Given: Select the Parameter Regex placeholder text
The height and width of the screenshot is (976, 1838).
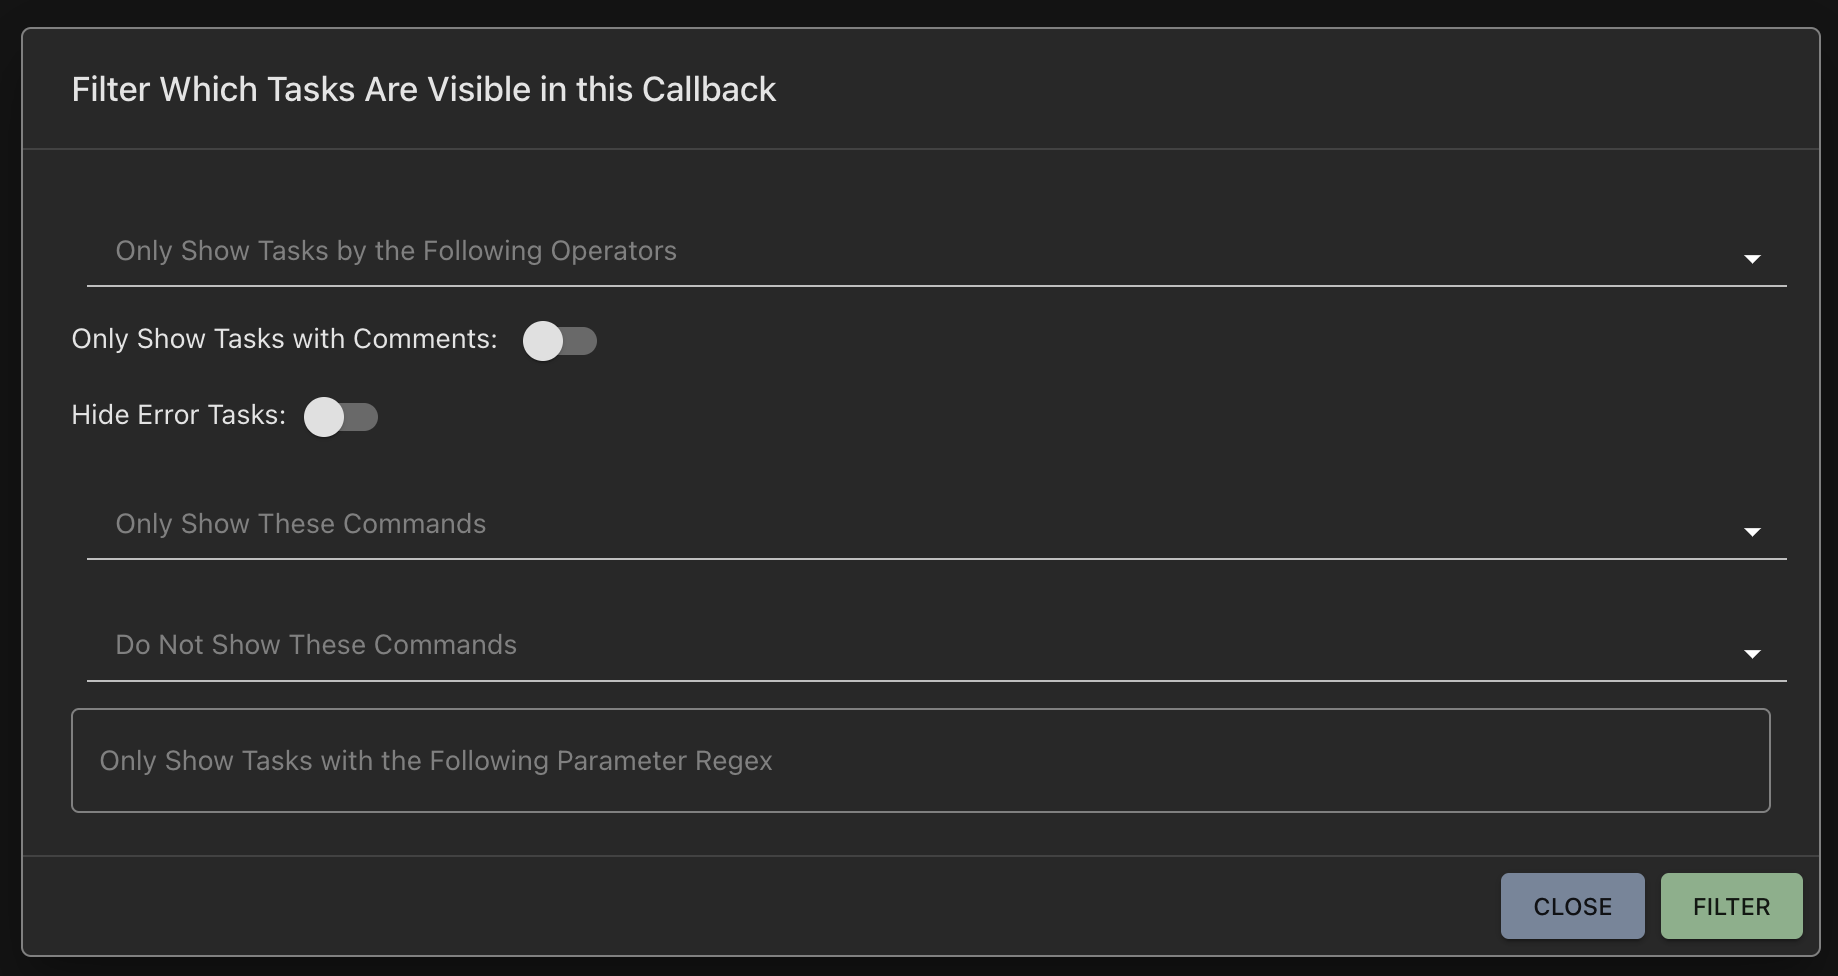Looking at the screenshot, I should 436,761.
